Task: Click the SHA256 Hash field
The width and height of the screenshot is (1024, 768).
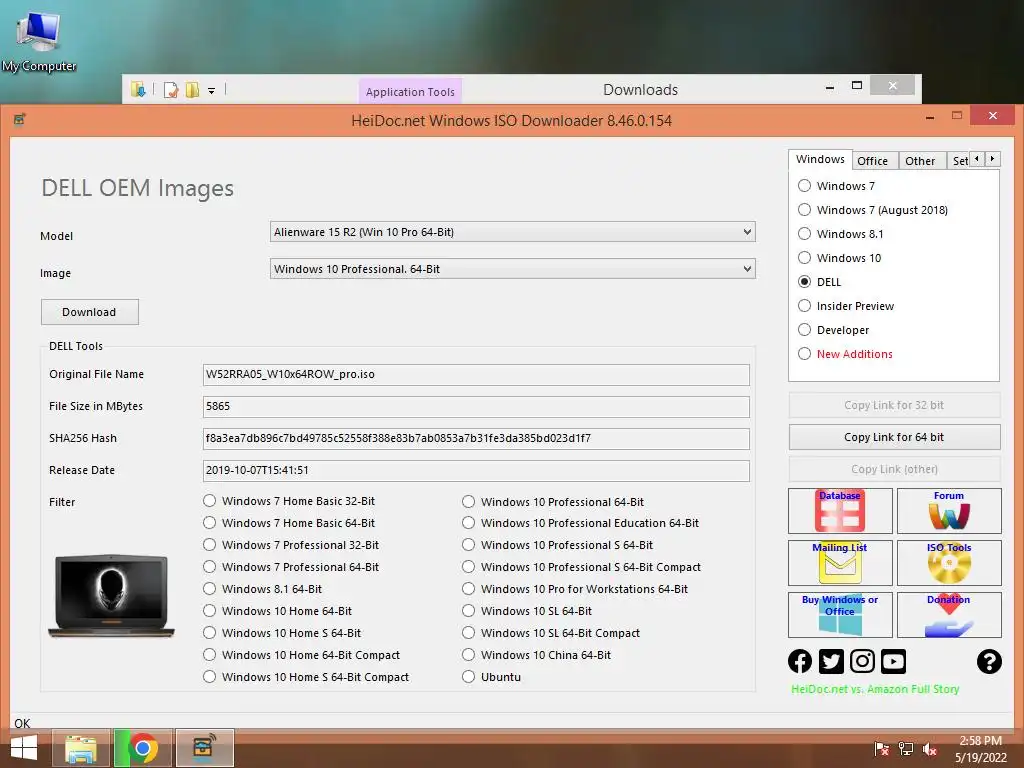Action: [476, 438]
